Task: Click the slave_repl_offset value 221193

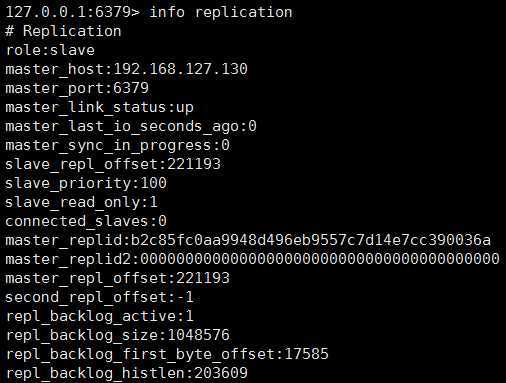Action: (194, 164)
